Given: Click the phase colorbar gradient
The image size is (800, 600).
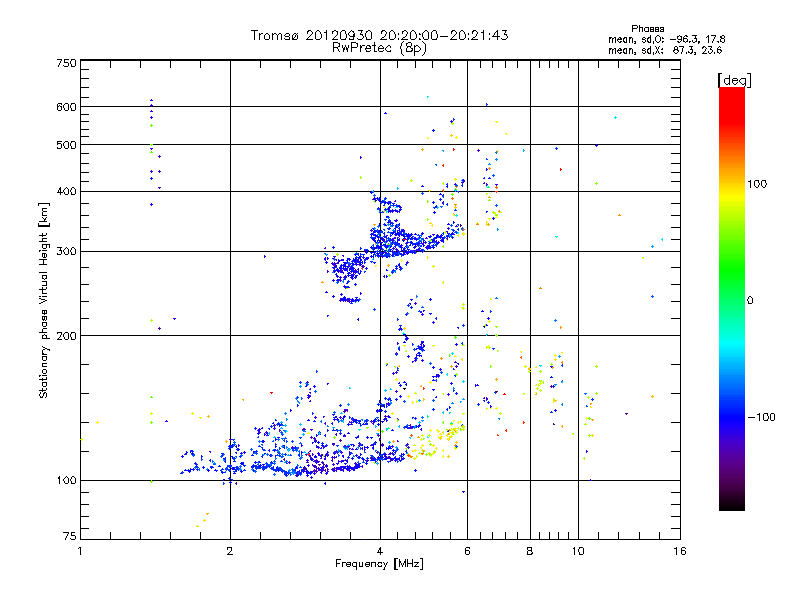Looking at the screenshot, I should [732, 298].
